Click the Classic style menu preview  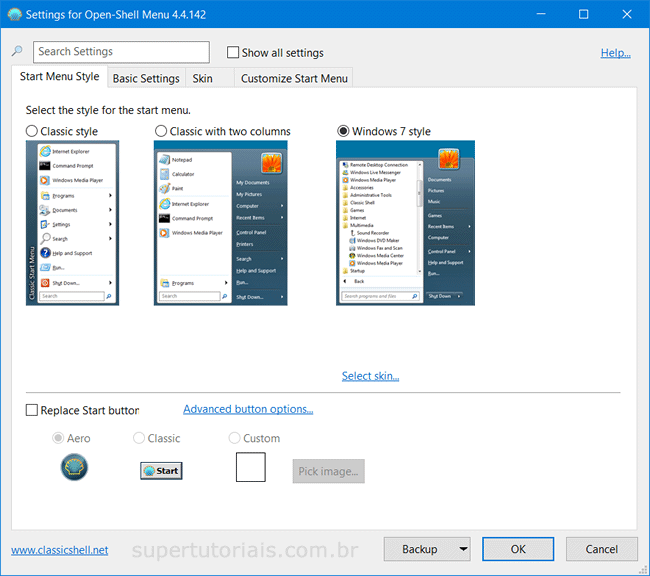tap(72, 222)
